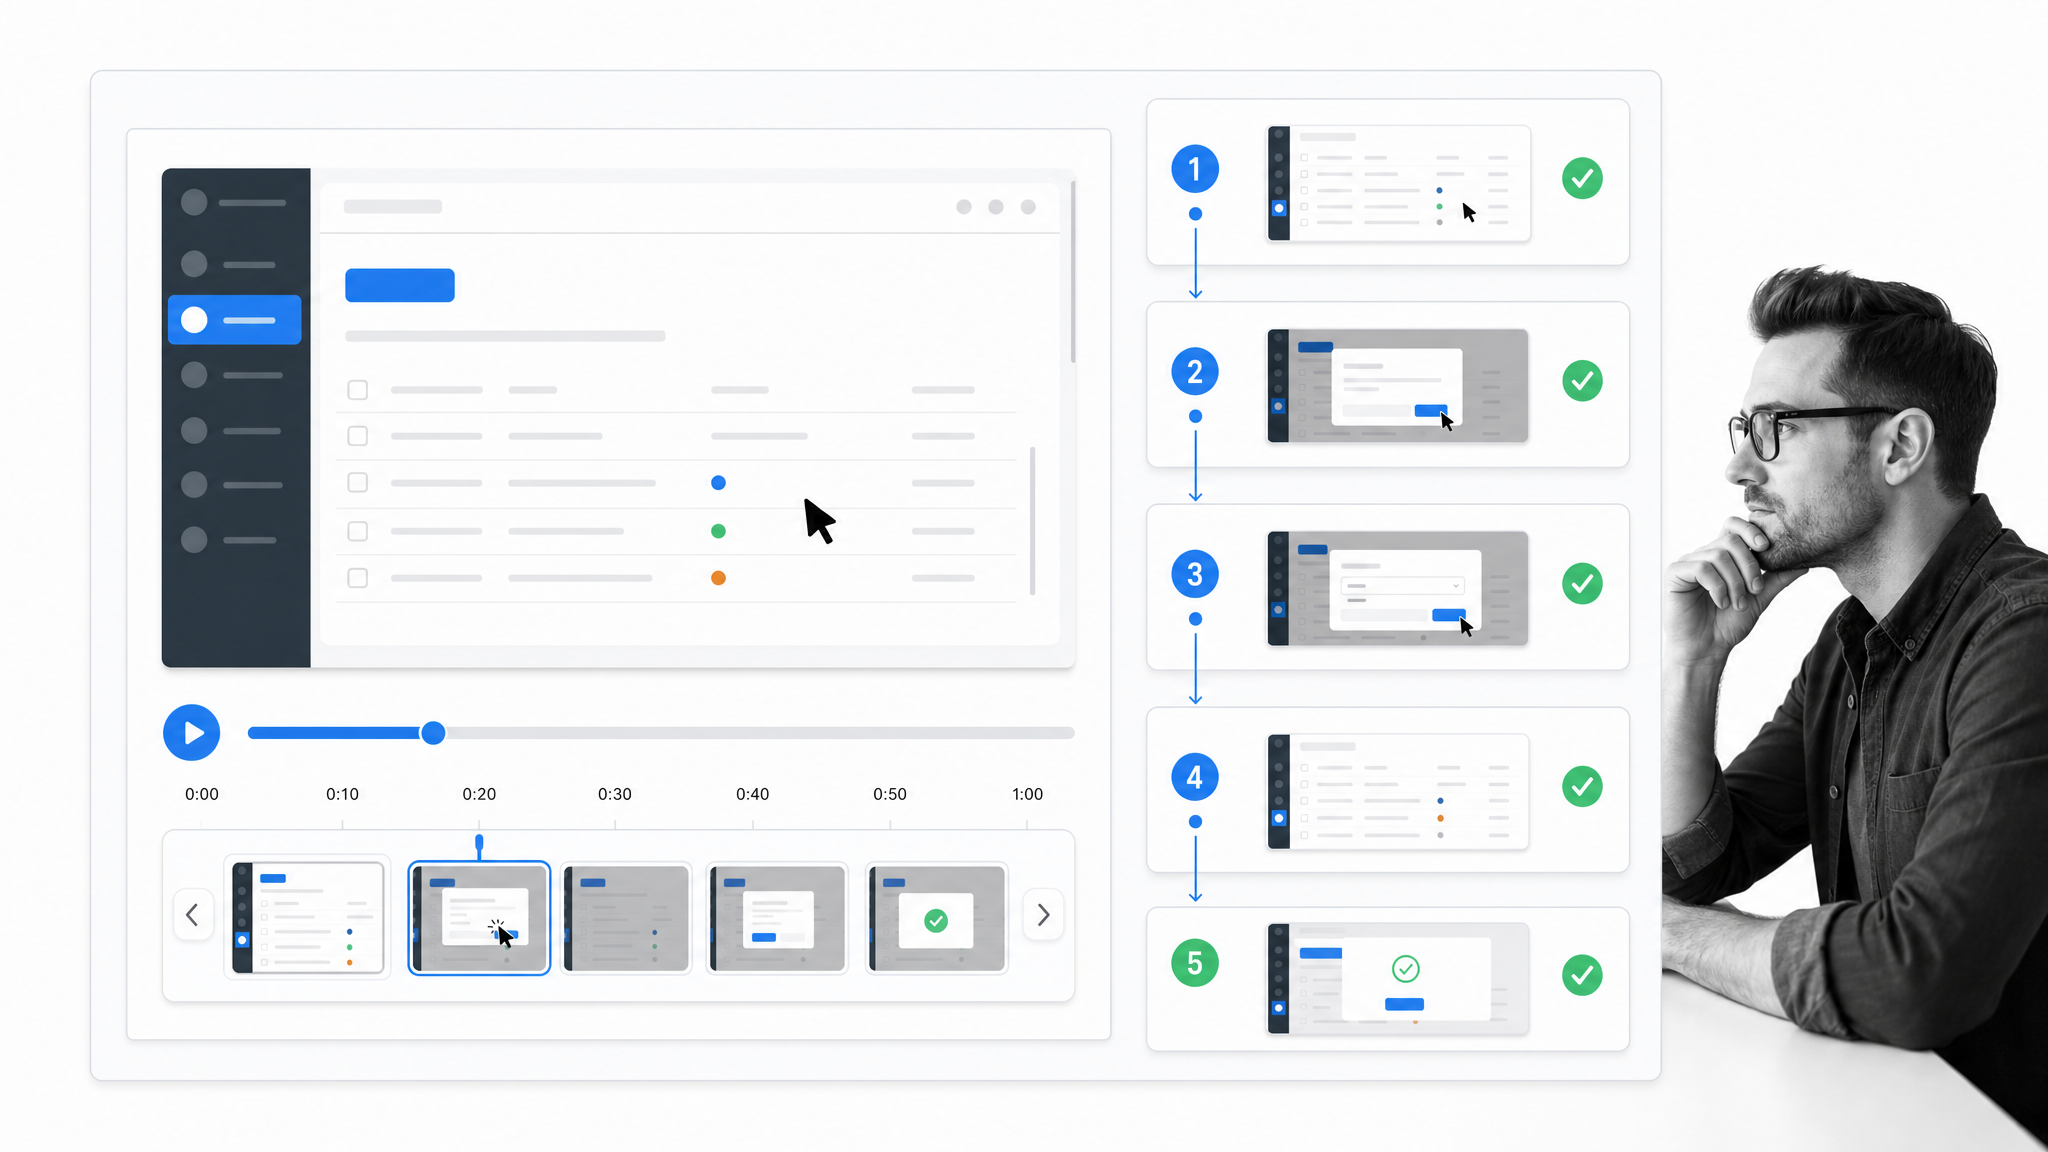Screen dimensions: 2048x1152
Task: Select the highlighted blue sidebar item
Action: [x=235, y=320]
